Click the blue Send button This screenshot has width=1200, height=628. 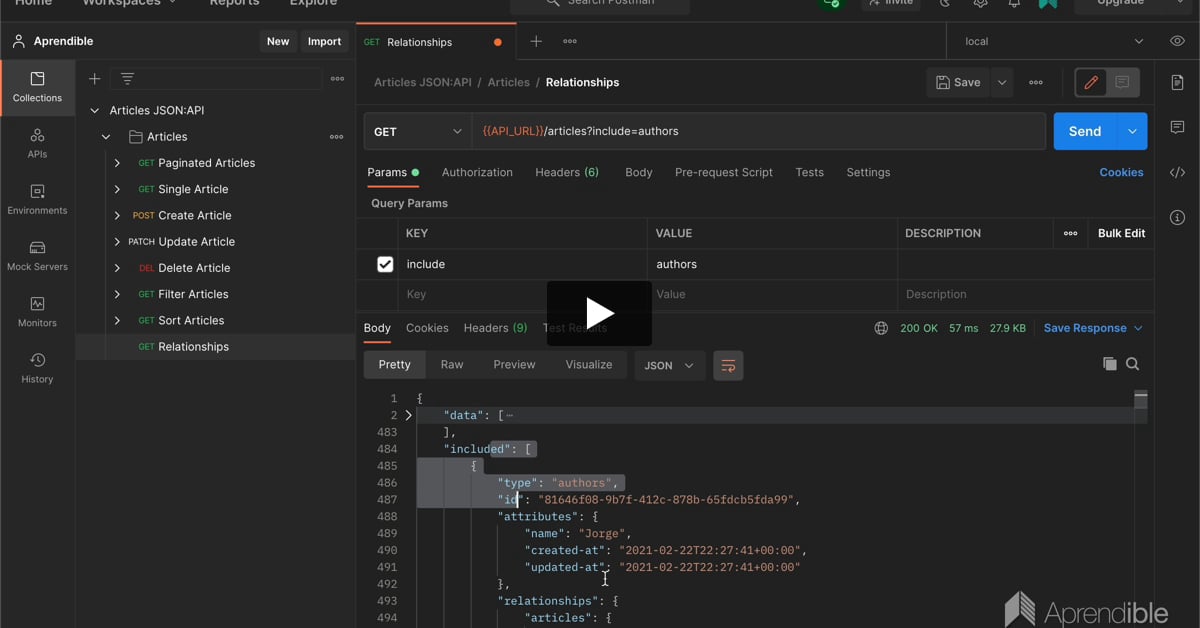(1084, 131)
